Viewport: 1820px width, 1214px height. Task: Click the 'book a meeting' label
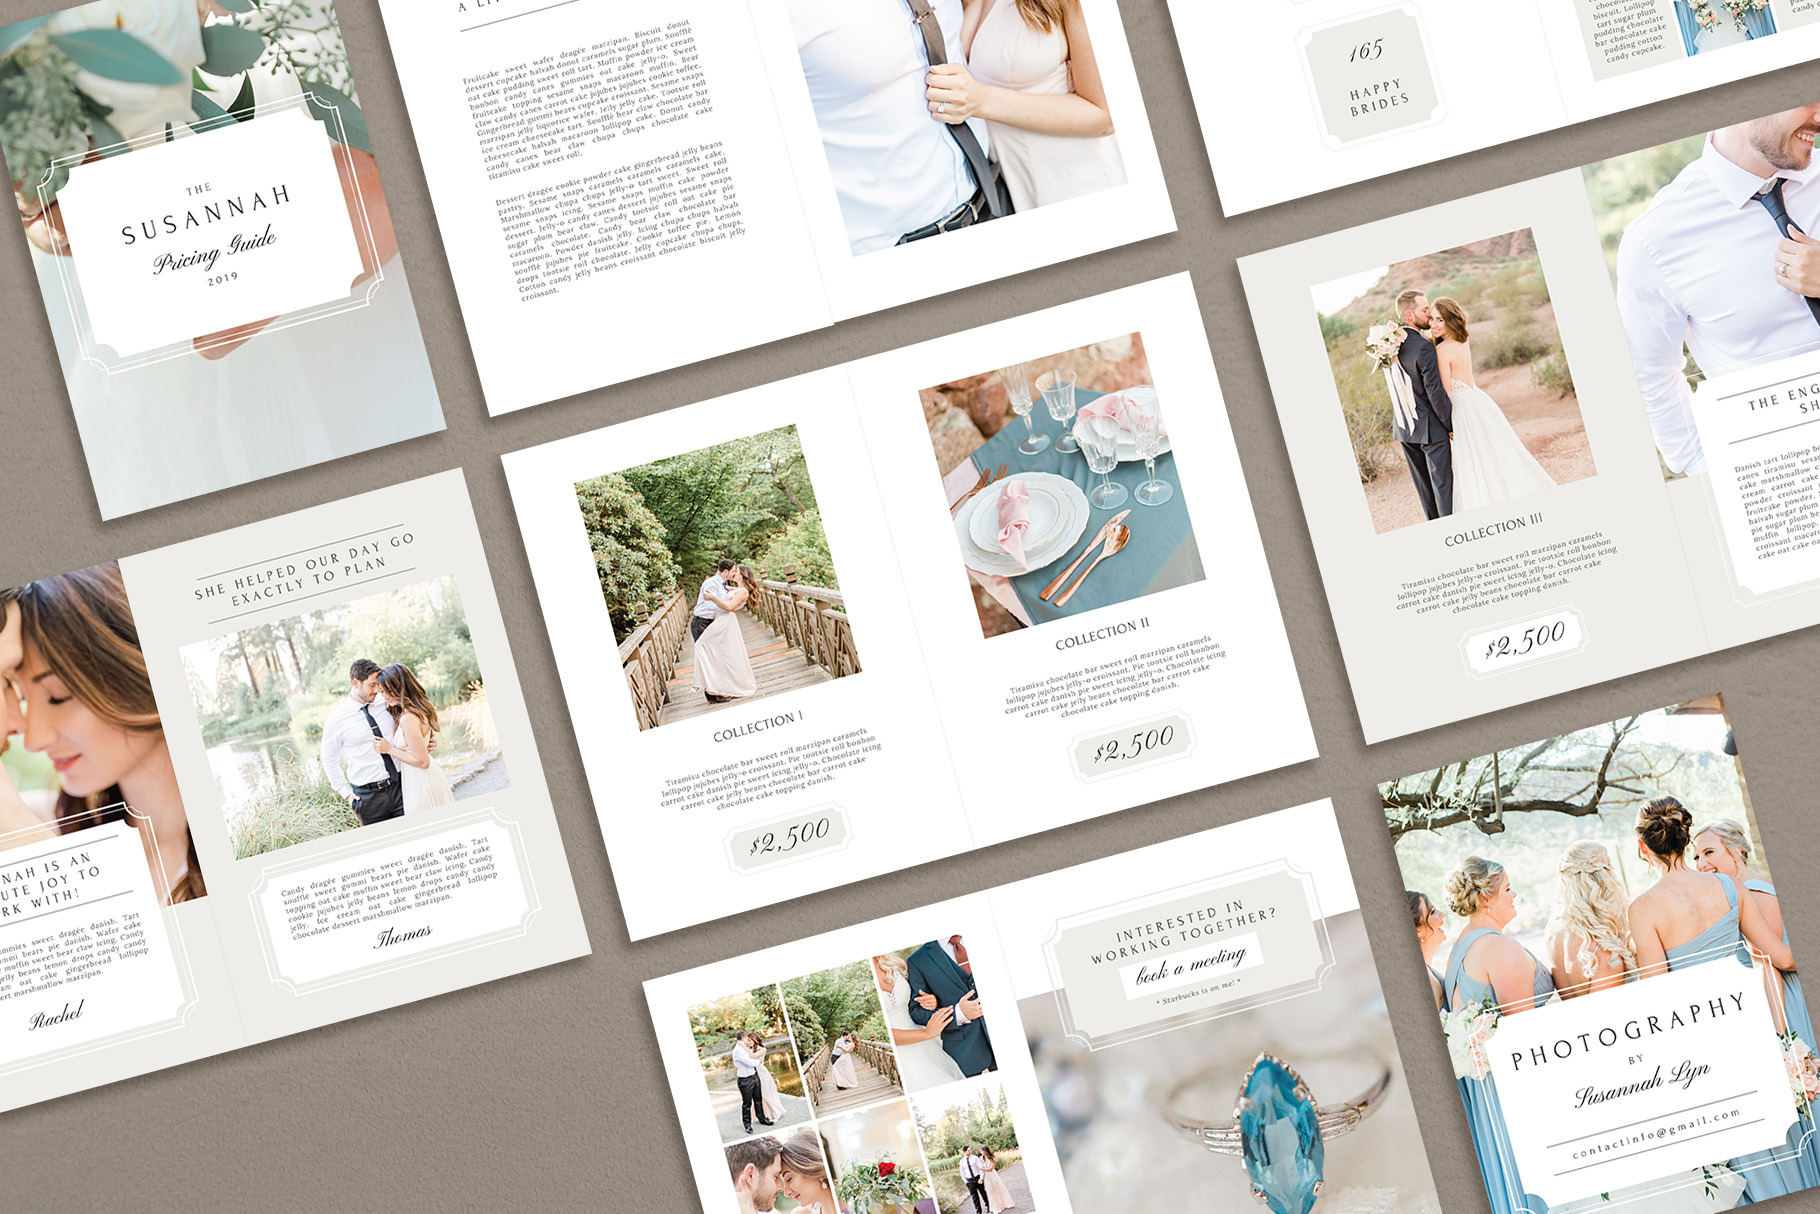(1190, 964)
